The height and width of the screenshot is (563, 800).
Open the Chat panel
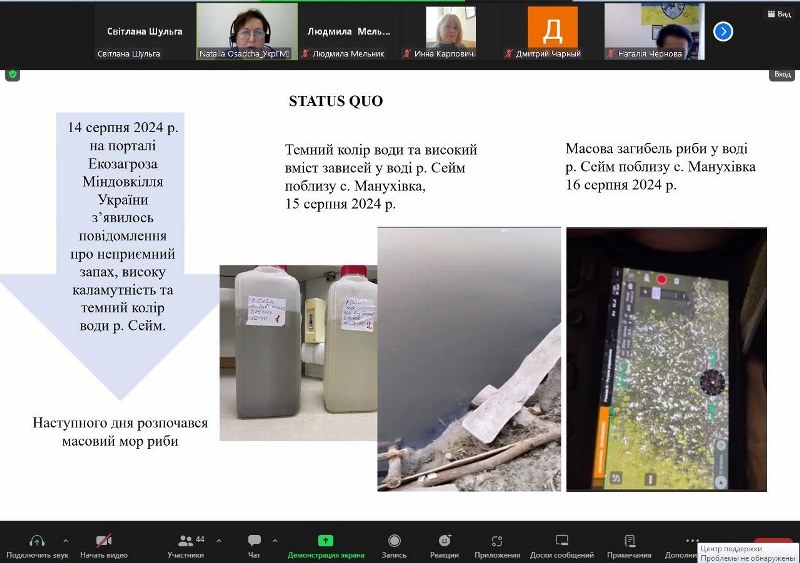[254, 541]
